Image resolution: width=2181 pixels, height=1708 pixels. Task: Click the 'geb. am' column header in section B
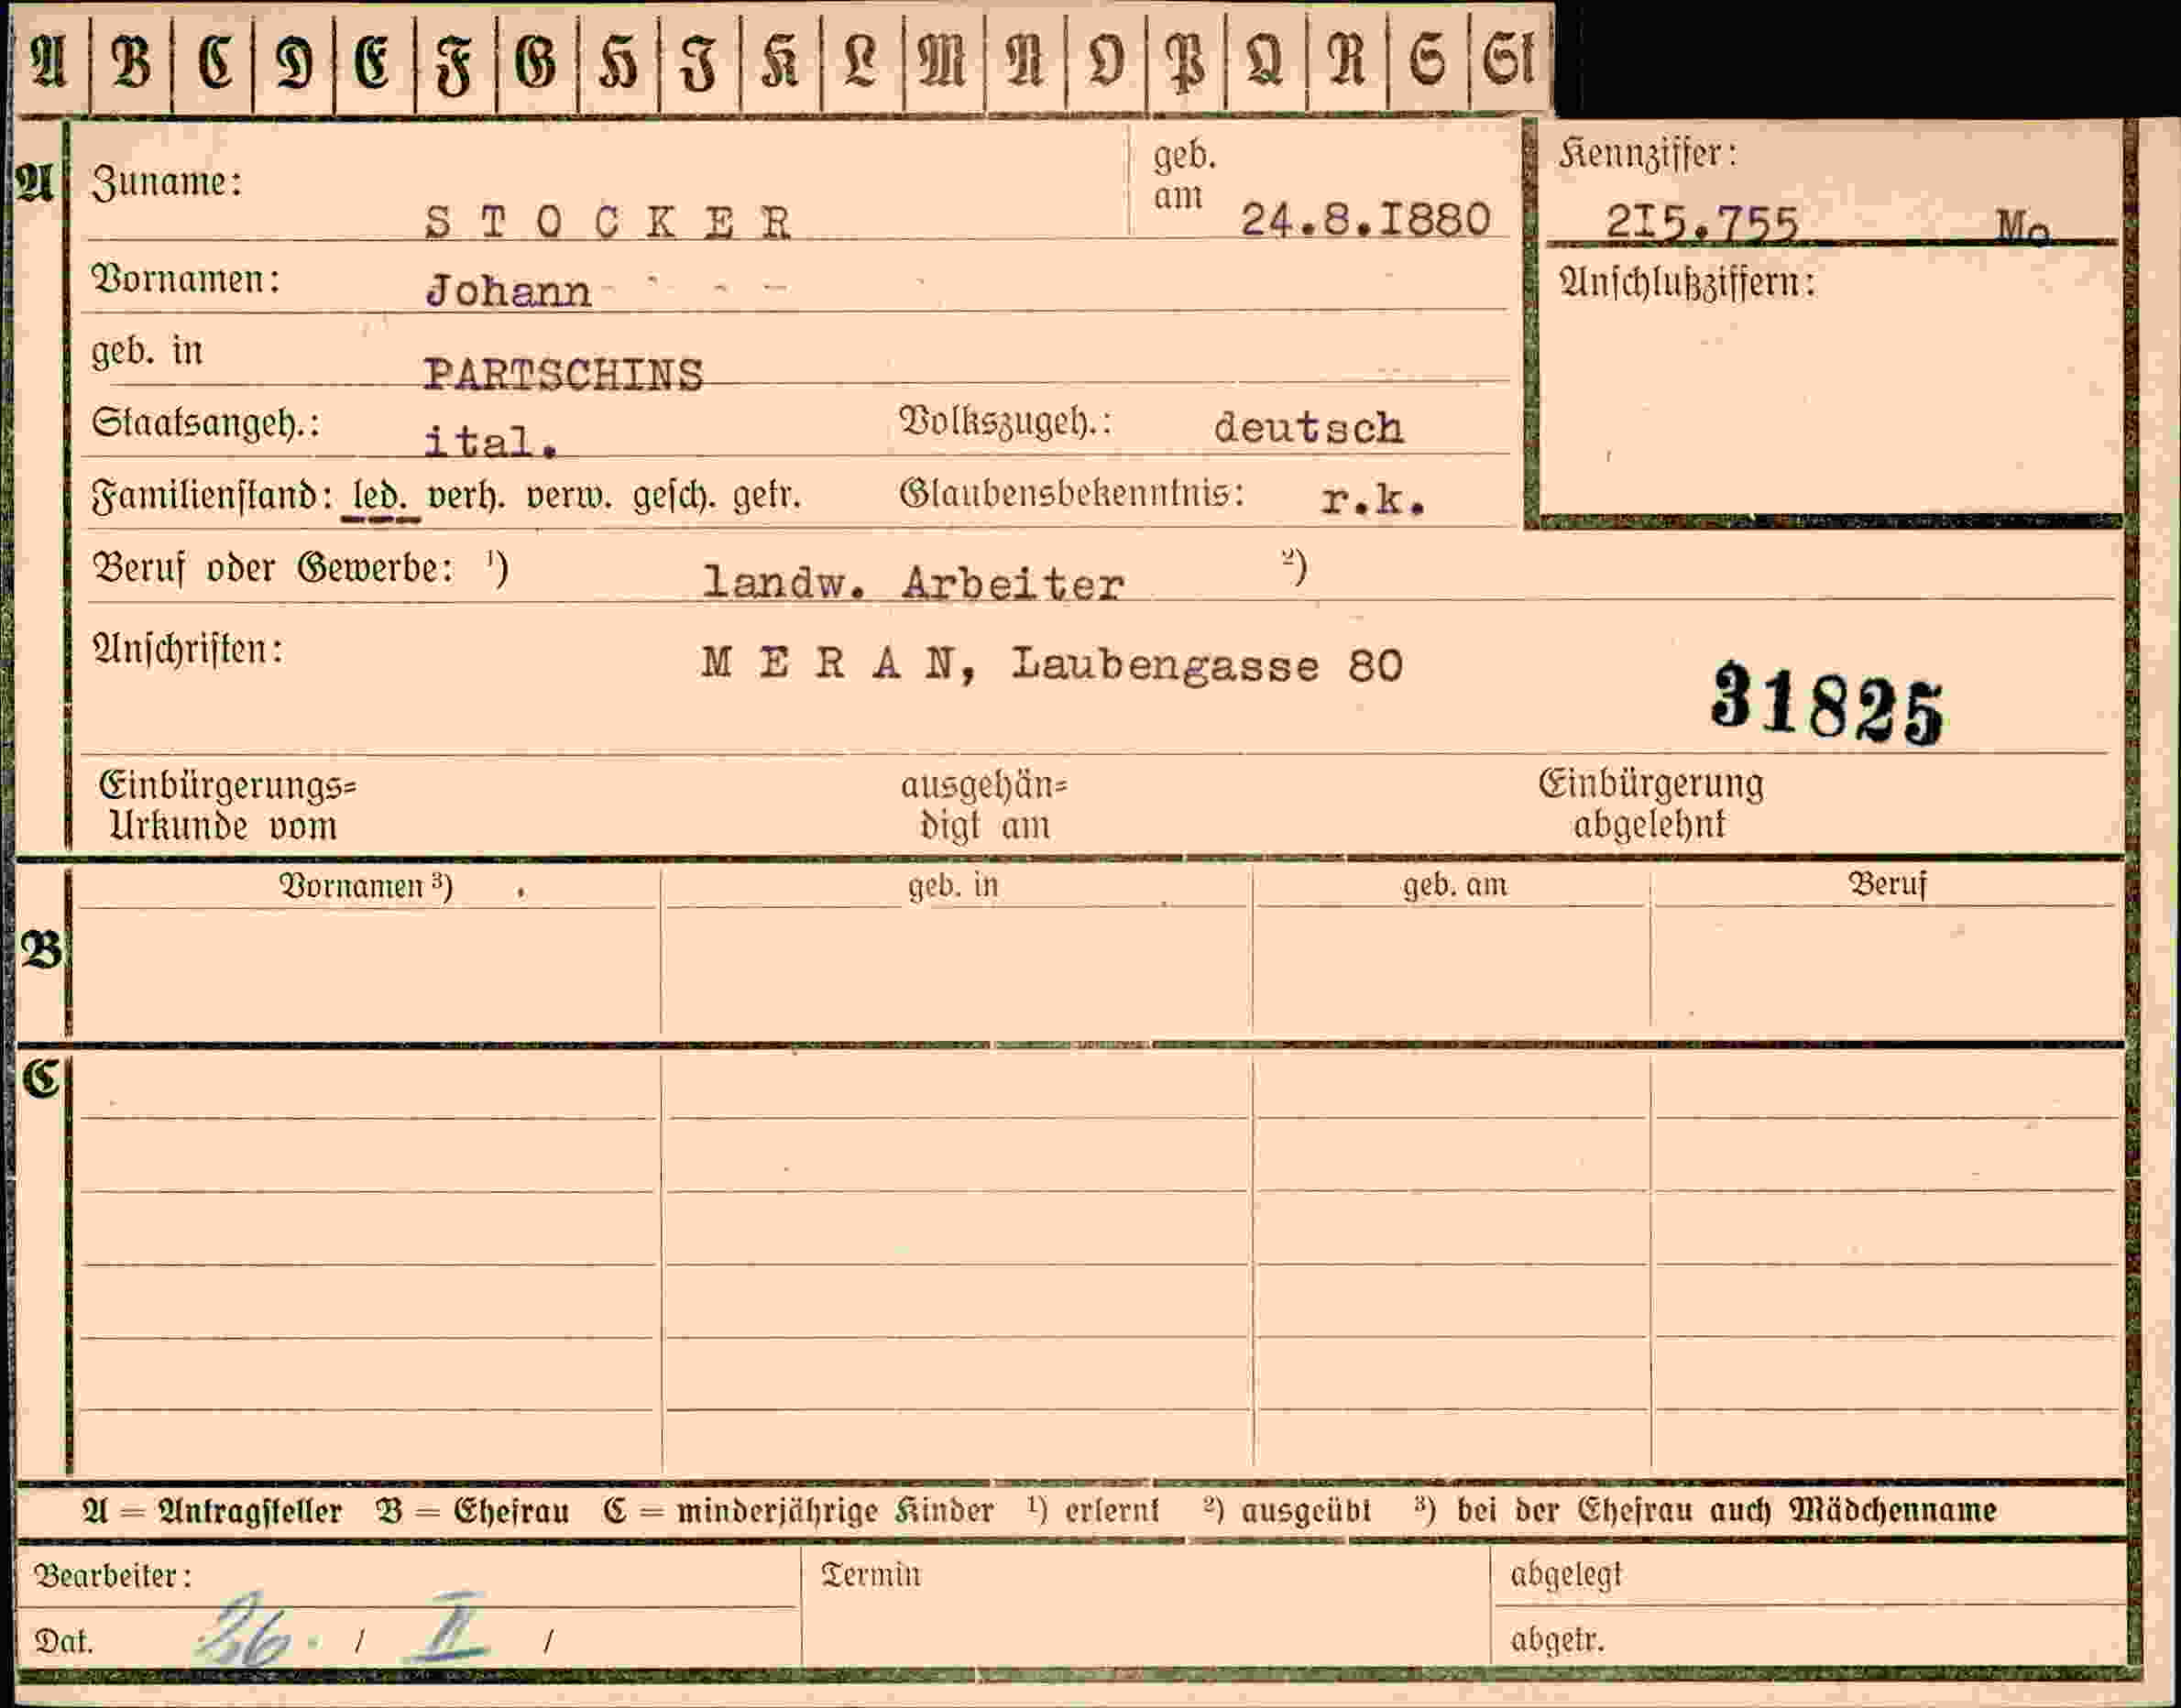(1454, 885)
